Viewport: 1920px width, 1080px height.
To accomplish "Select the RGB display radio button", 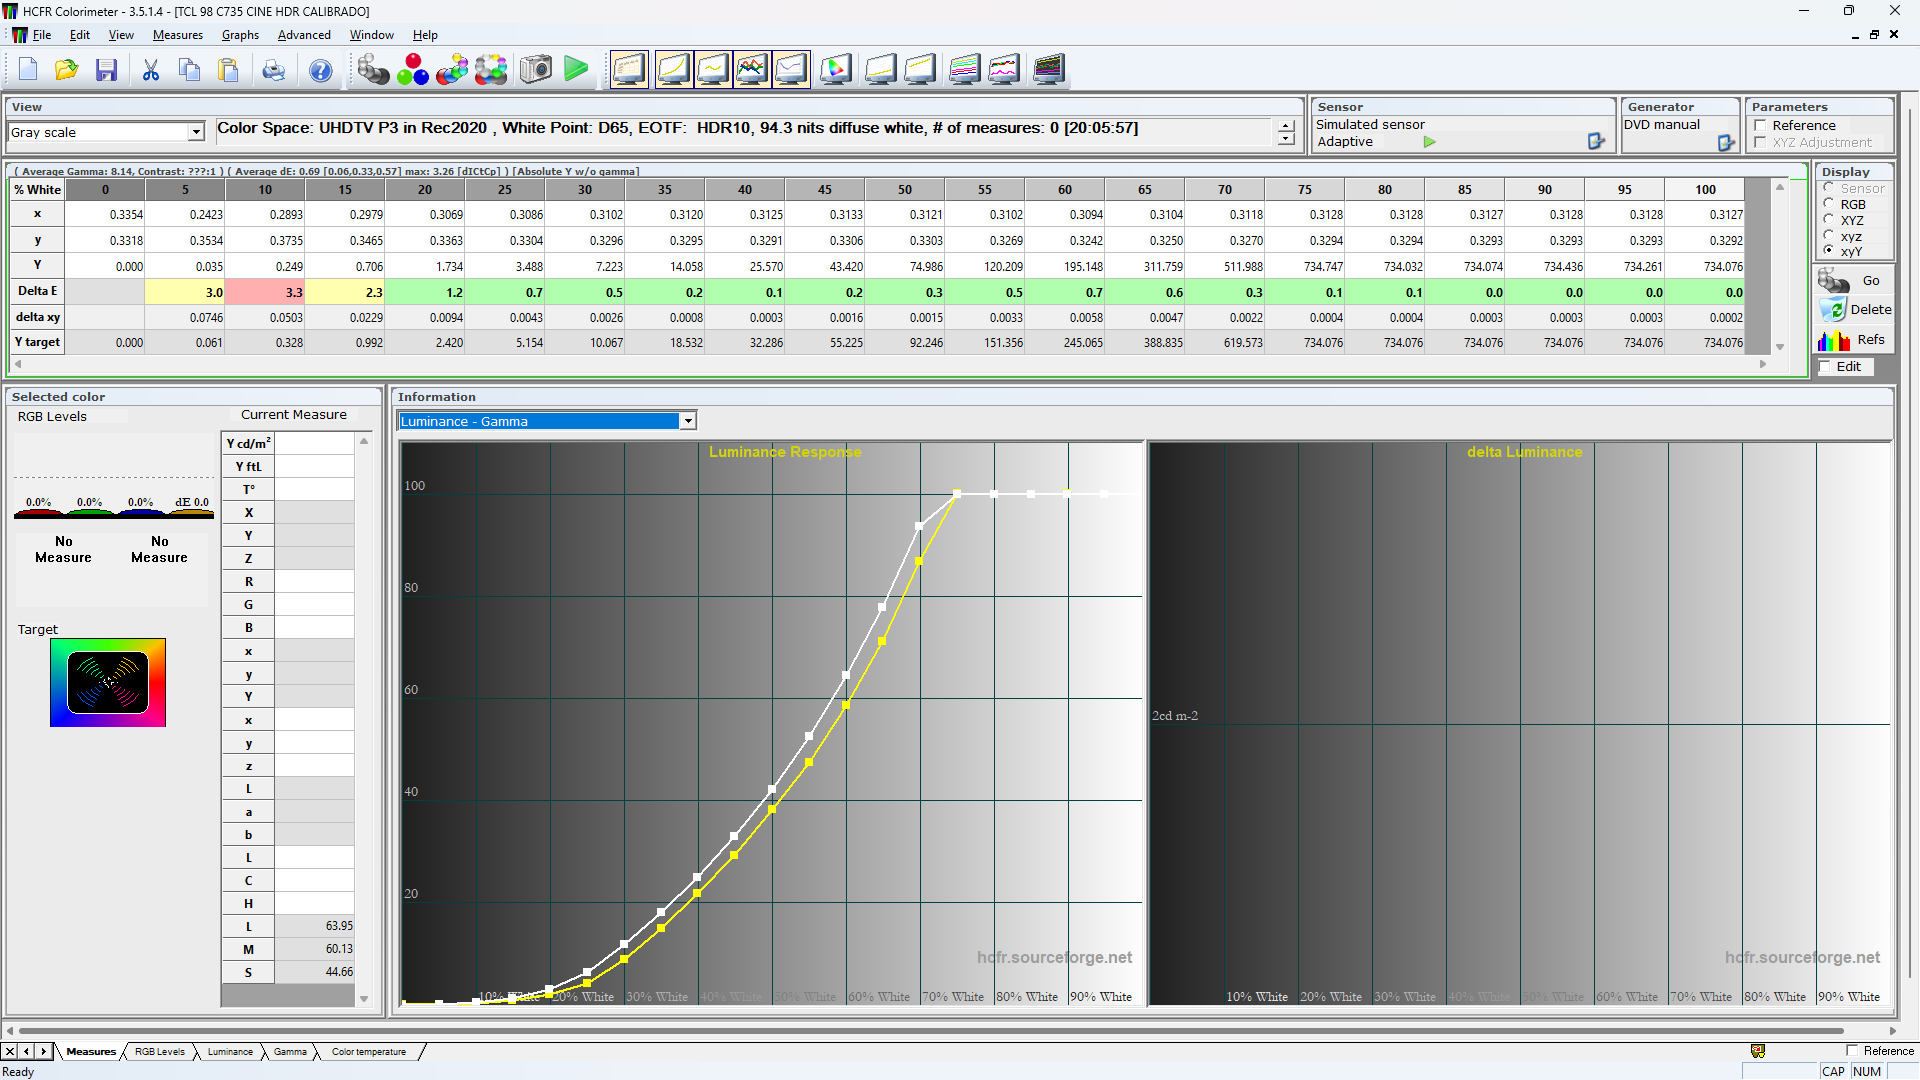I will [x=1829, y=204].
